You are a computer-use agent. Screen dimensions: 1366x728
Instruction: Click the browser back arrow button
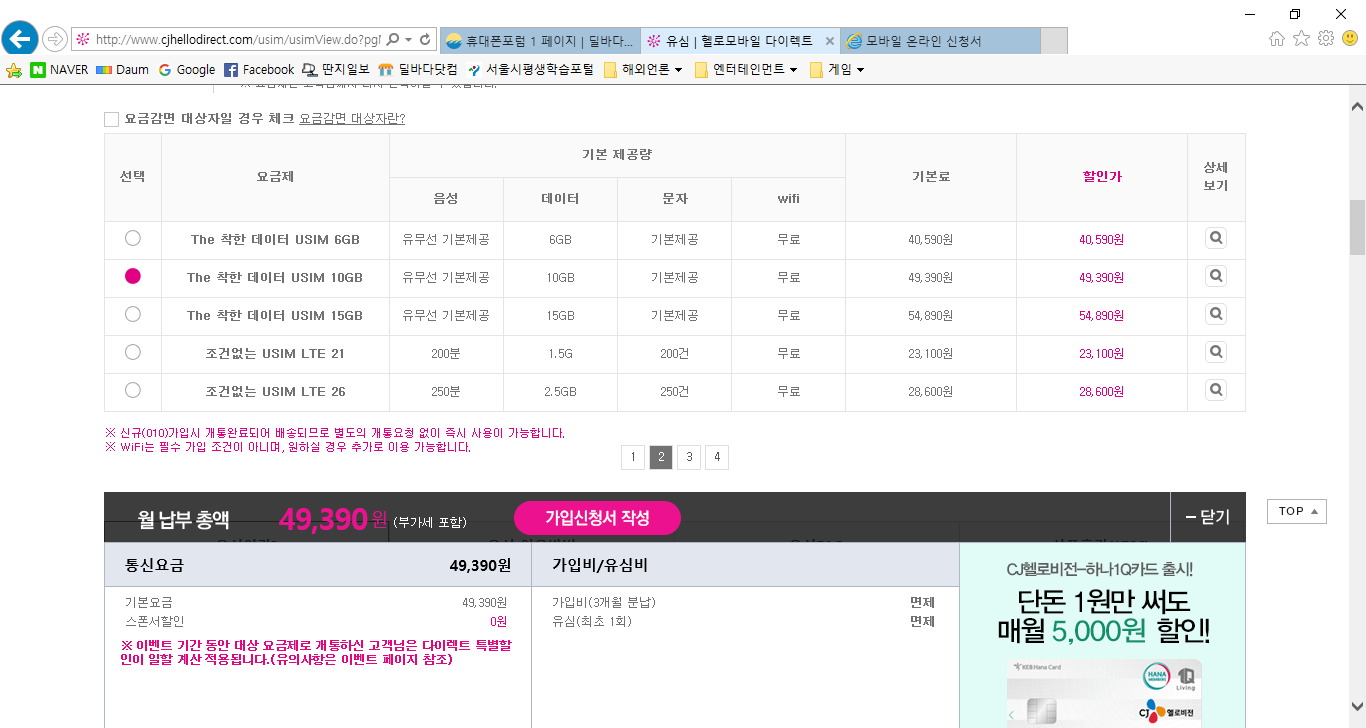click(20, 39)
